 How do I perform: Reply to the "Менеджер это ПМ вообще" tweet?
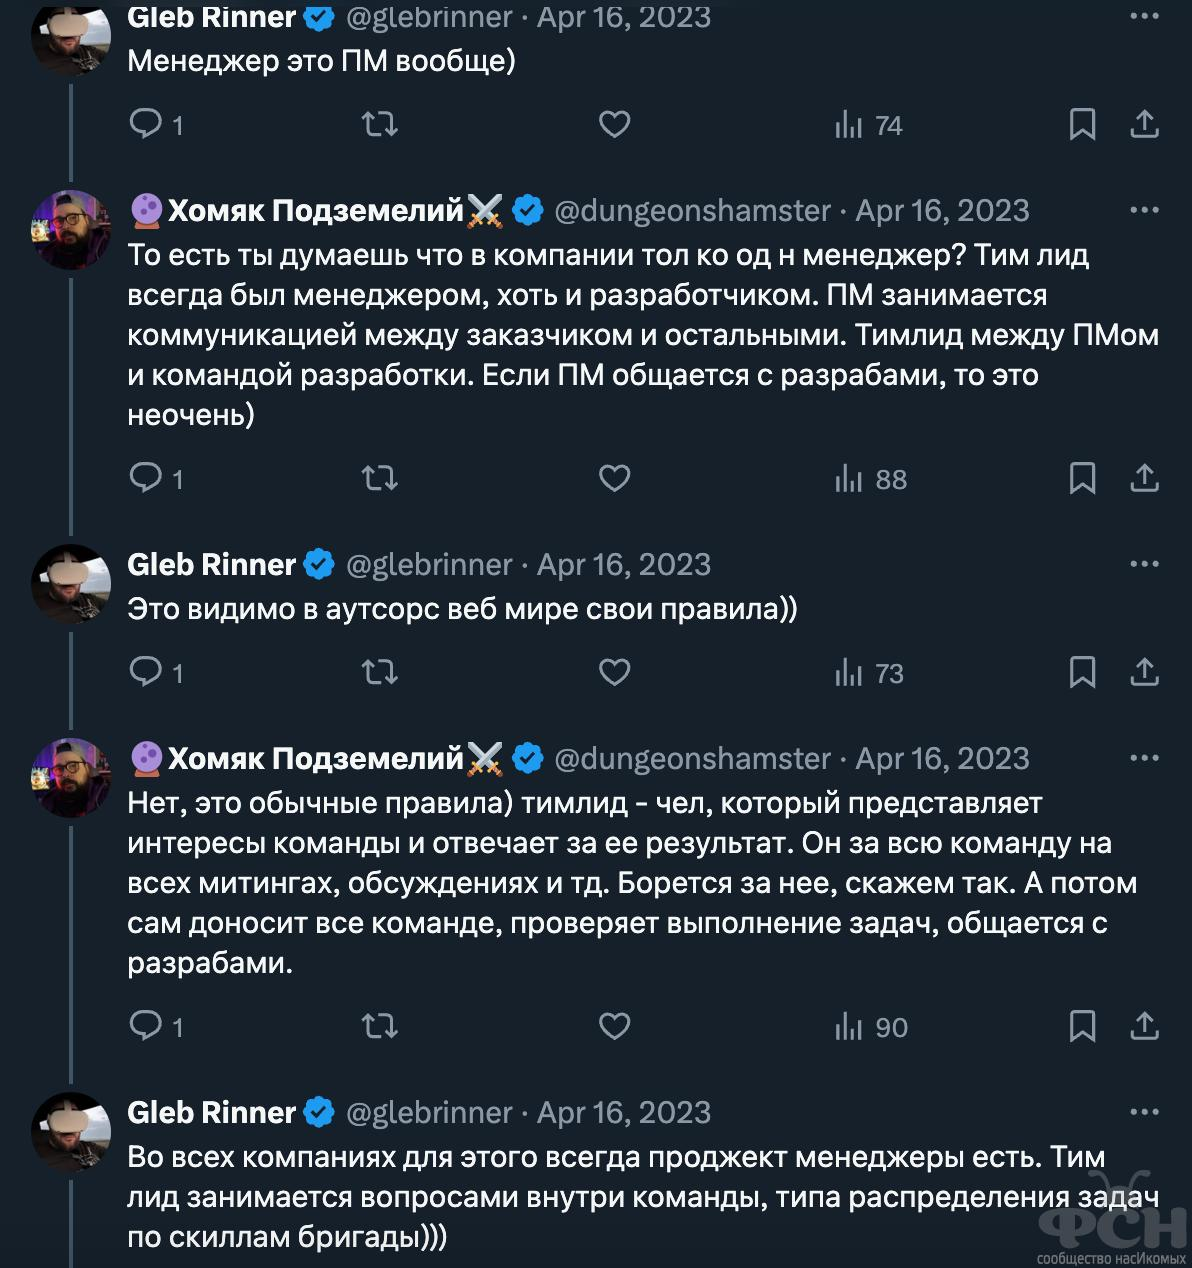click(147, 125)
